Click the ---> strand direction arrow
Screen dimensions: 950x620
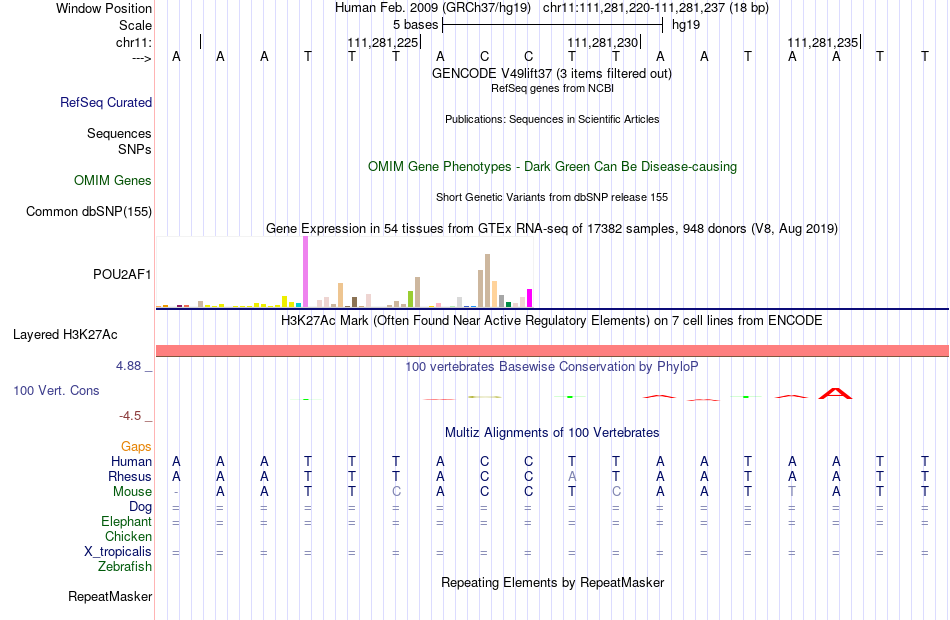(x=142, y=58)
